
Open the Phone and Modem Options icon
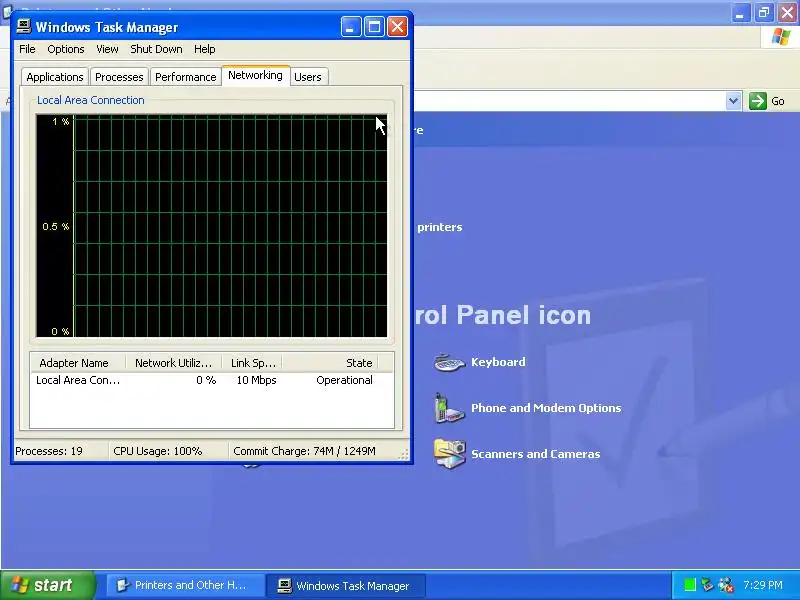tap(448, 408)
